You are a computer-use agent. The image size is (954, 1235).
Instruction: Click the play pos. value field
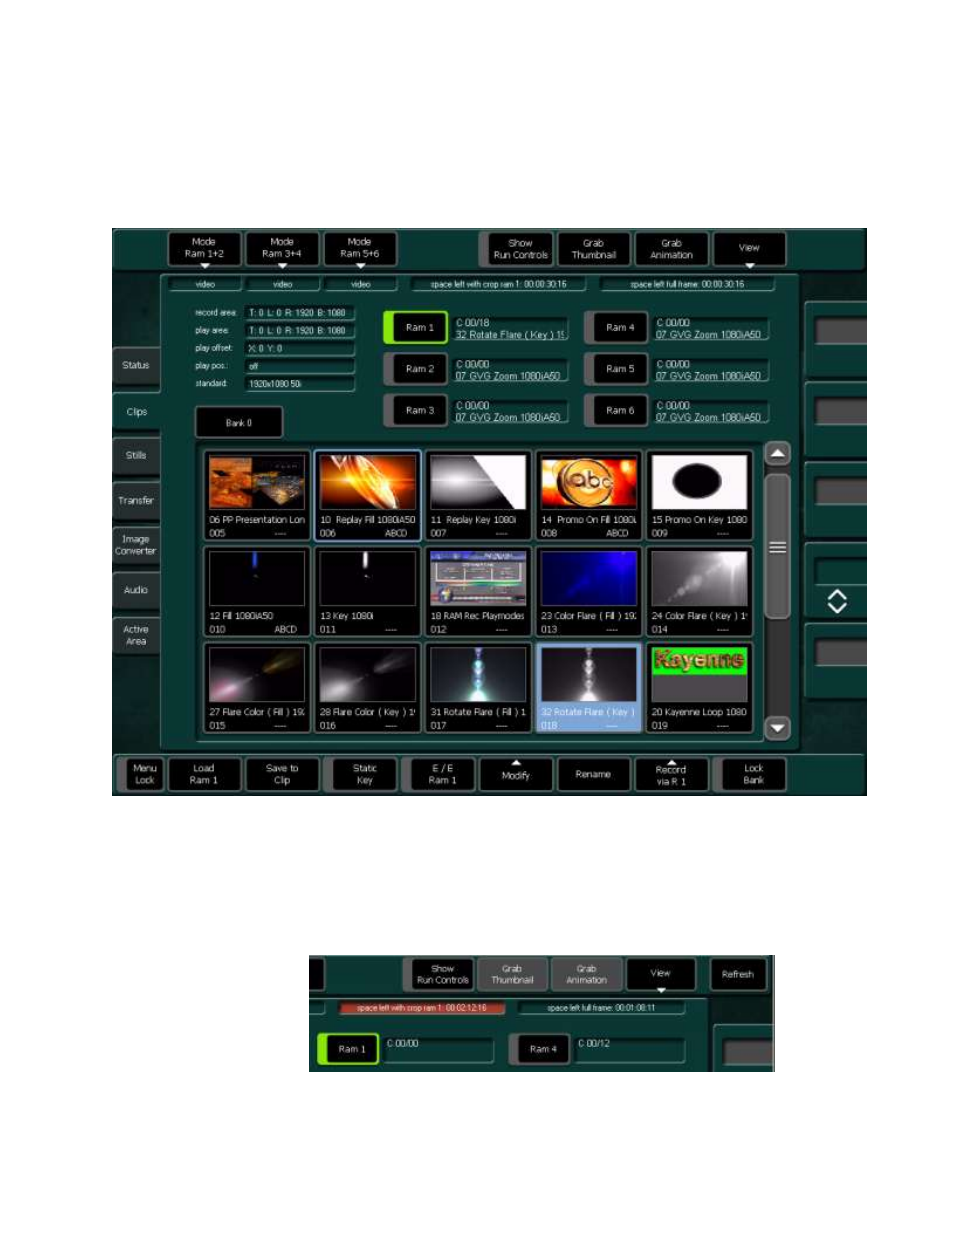tap(300, 367)
